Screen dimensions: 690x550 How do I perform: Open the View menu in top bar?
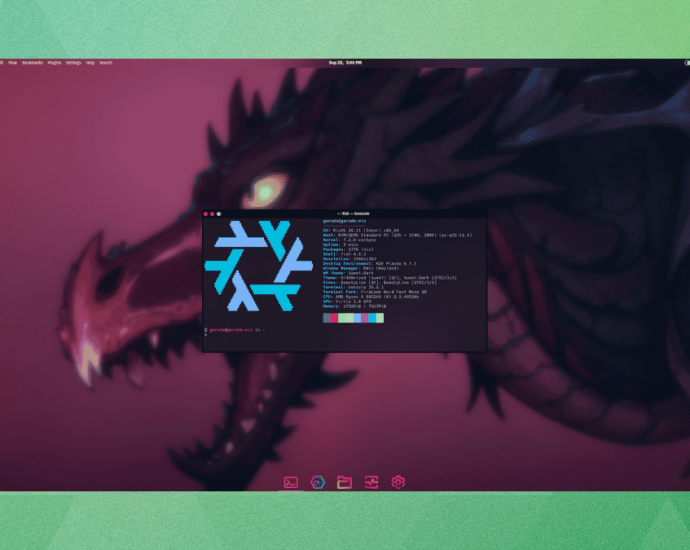tap(12, 63)
